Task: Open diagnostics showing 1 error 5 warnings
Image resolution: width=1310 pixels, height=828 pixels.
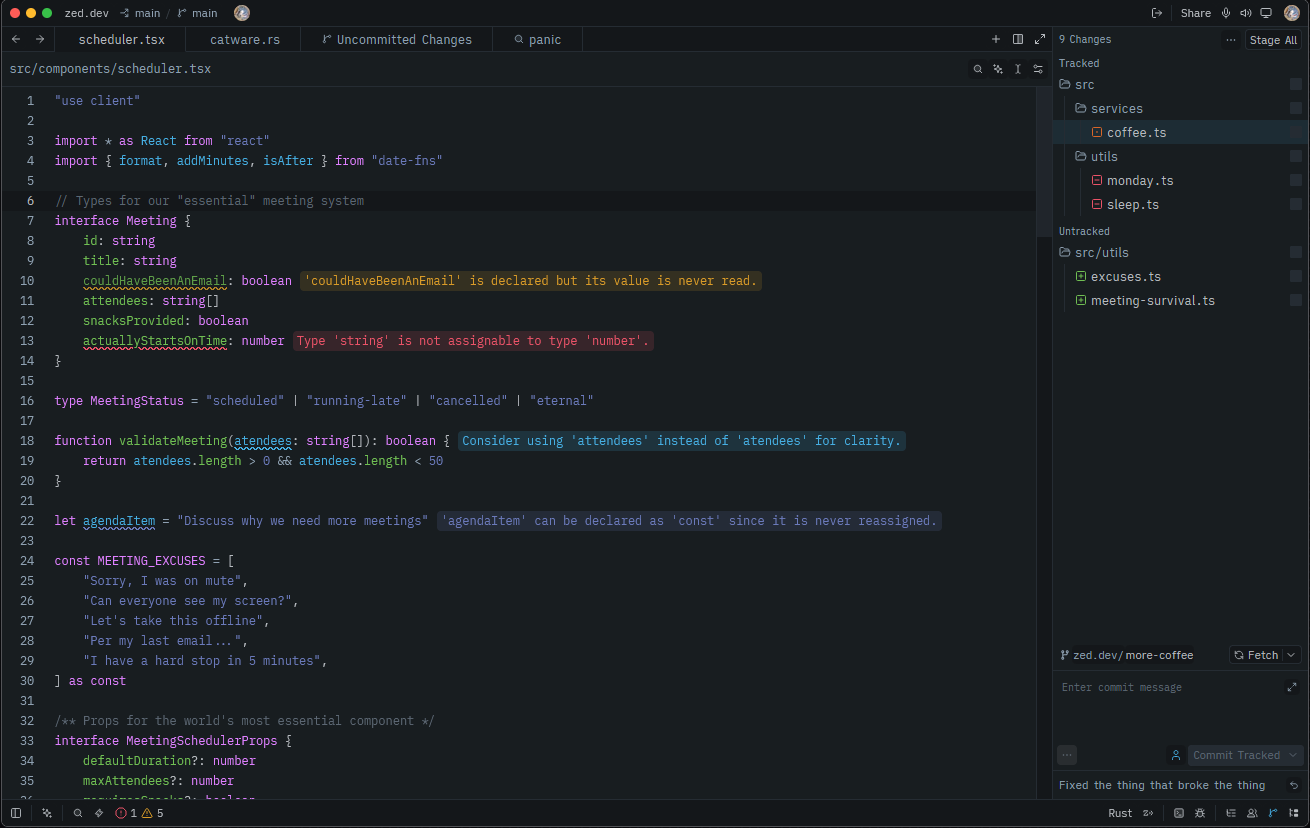Action: 139,813
